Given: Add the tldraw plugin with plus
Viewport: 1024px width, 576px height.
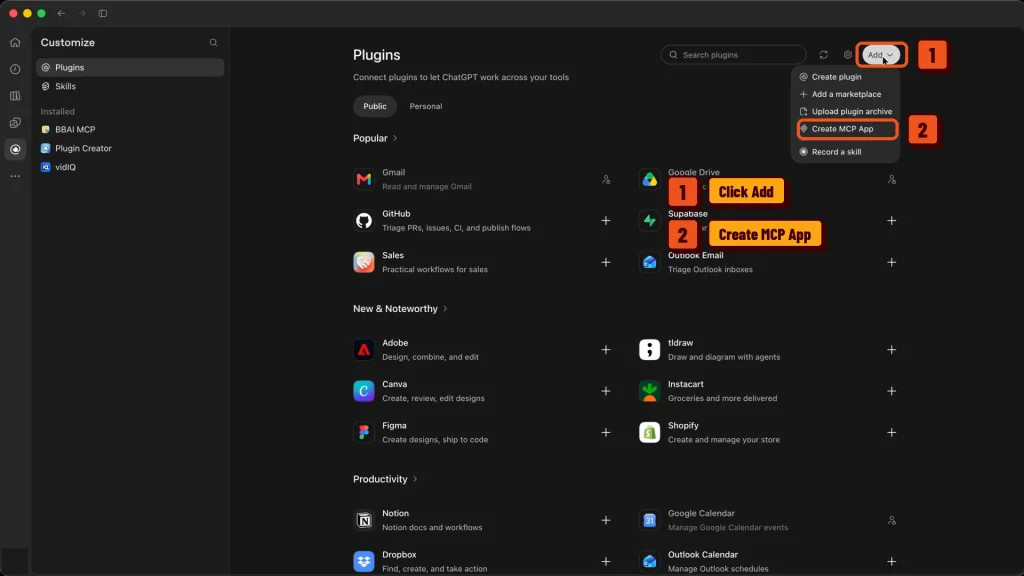Looking at the screenshot, I should pos(891,350).
